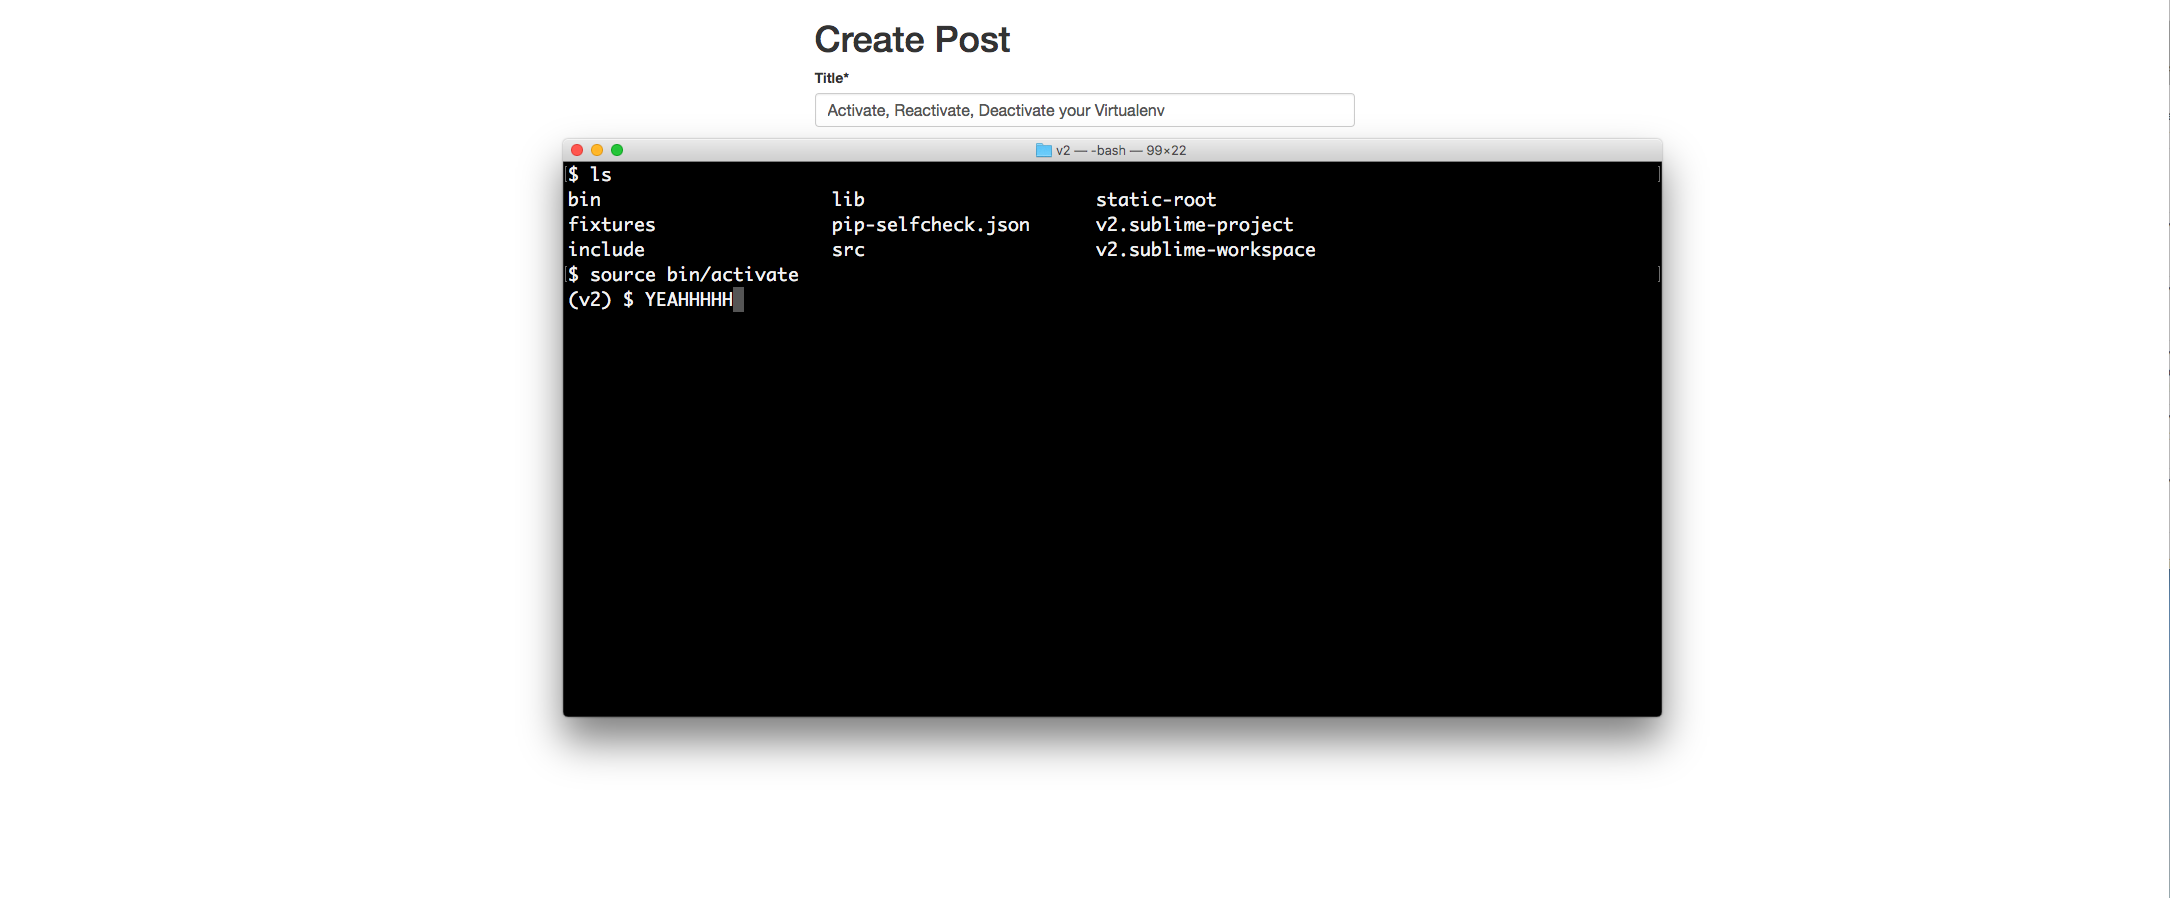The height and width of the screenshot is (898, 2170).
Task: Click the folder icon in terminal title bar
Action: (1043, 150)
